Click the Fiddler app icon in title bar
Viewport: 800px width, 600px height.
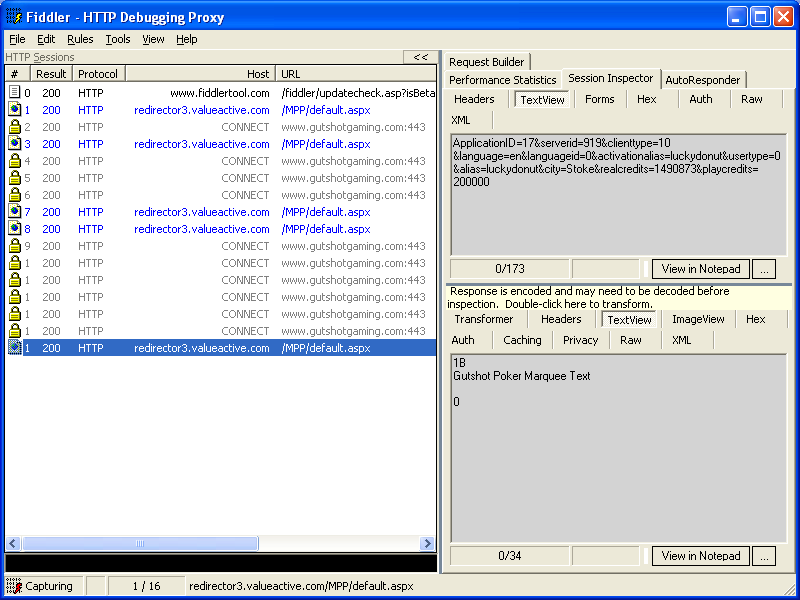tap(14, 17)
